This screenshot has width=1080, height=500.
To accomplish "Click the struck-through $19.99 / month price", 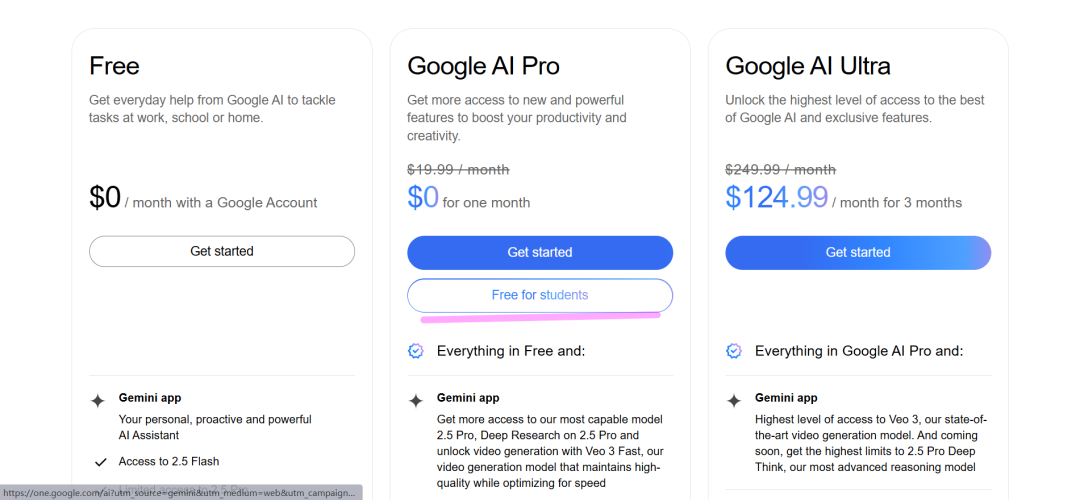I will click(458, 169).
